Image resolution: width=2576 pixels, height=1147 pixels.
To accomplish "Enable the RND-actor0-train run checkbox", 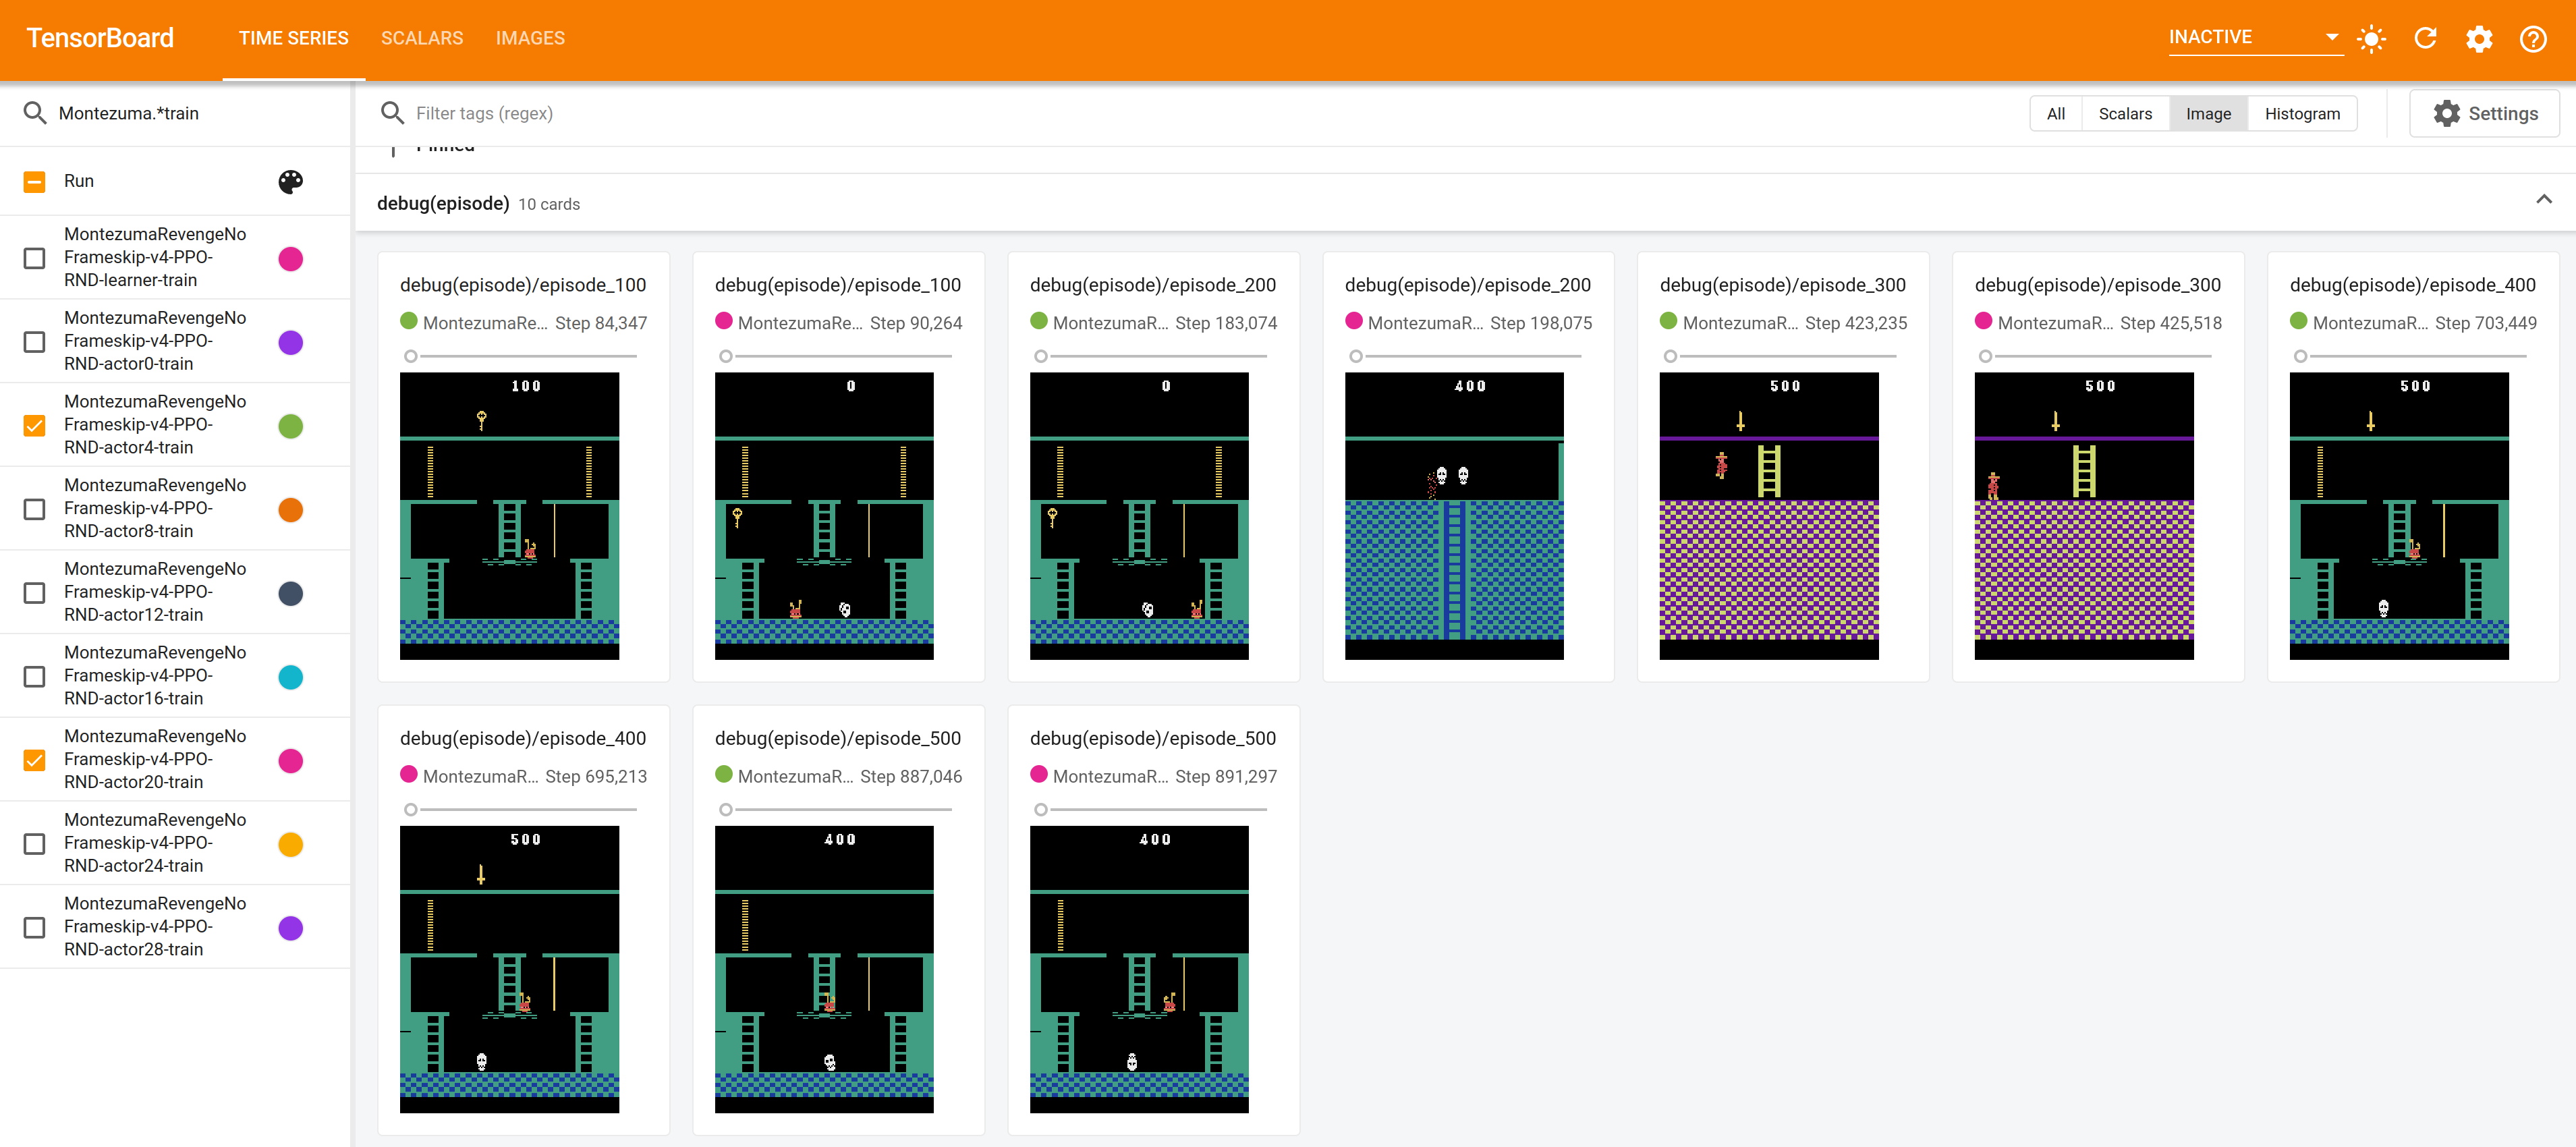I will pyautogui.click(x=34, y=342).
